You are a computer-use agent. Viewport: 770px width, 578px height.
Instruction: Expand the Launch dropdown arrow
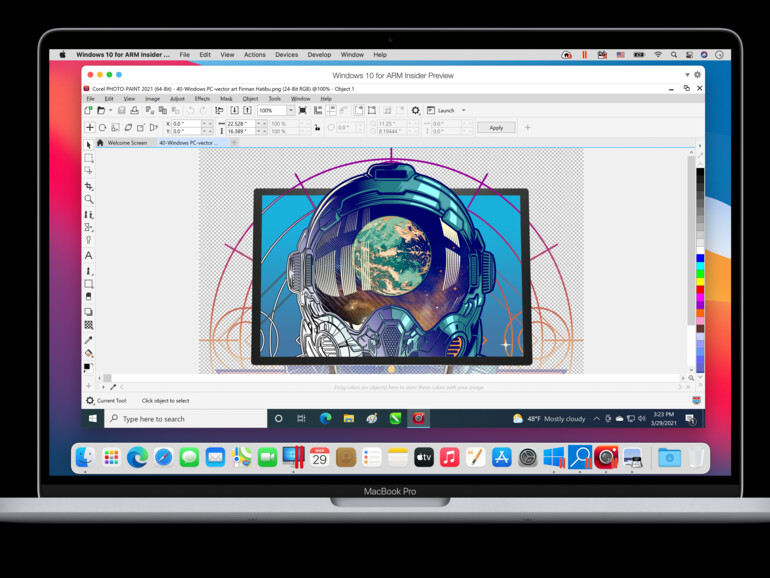point(464,110)
